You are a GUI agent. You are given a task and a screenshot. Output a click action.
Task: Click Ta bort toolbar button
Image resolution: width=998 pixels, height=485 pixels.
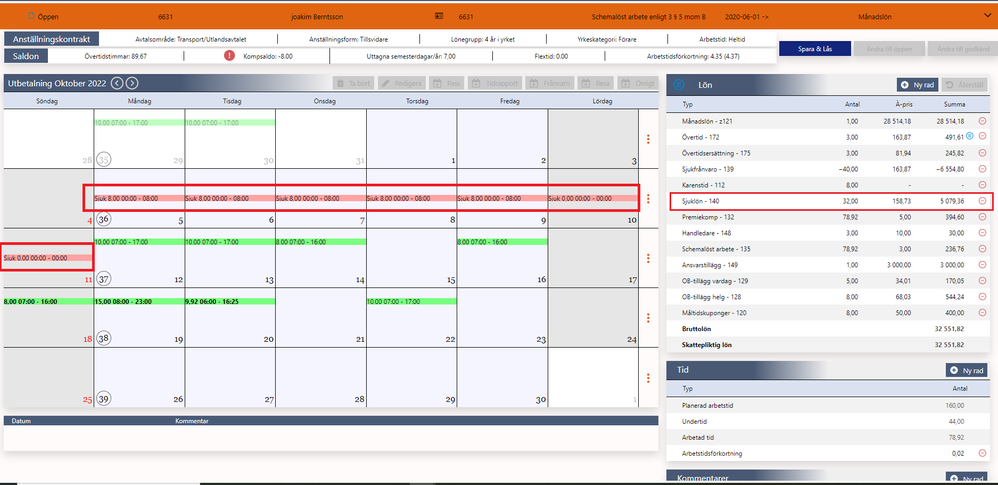point(354,83)
